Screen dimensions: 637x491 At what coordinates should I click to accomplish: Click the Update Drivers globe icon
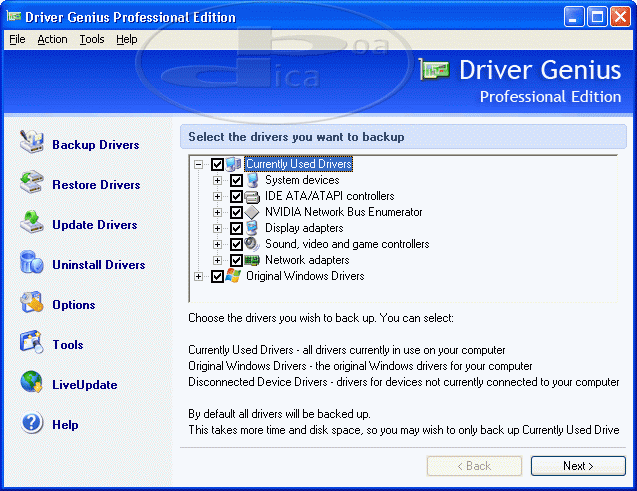32,224
